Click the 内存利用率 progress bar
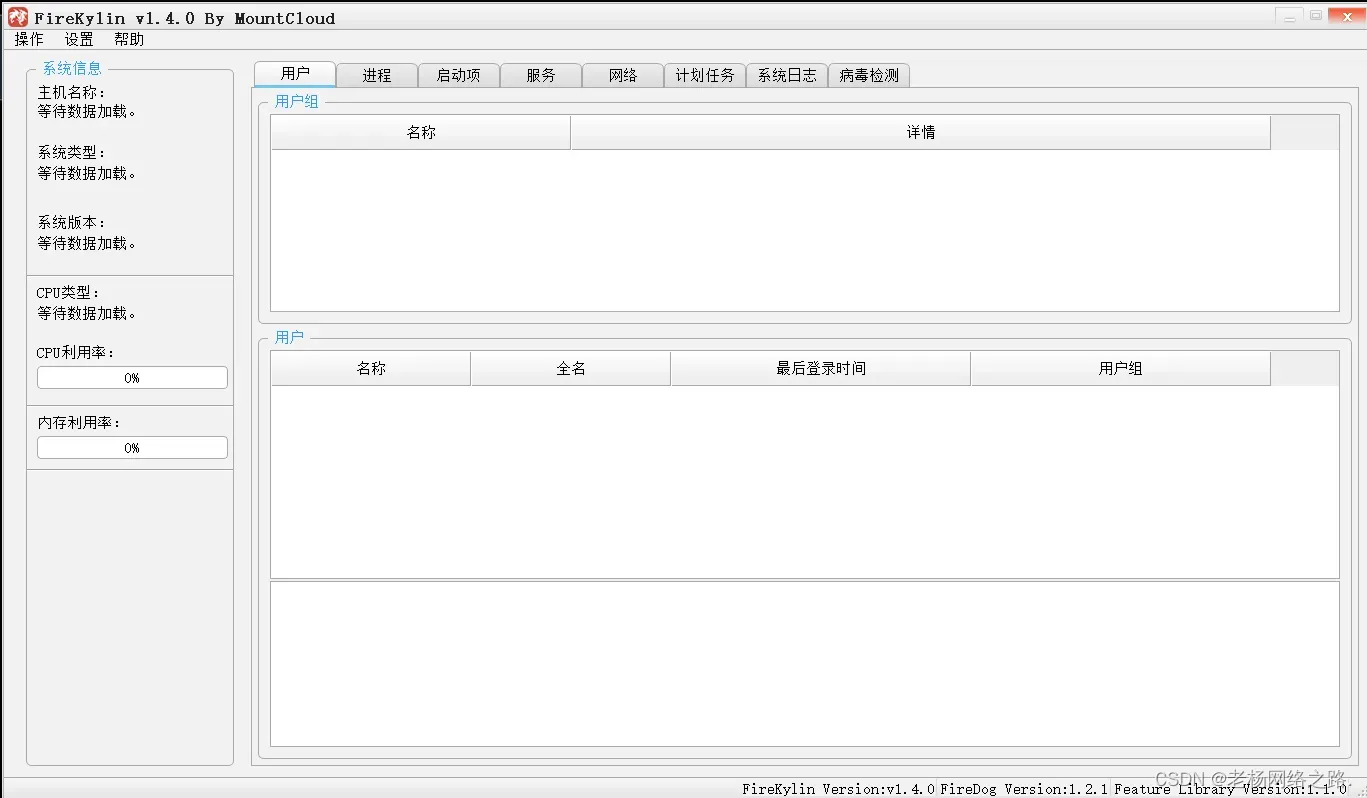The height and width of the screenshot is (798, 1367). coord(132,448)
